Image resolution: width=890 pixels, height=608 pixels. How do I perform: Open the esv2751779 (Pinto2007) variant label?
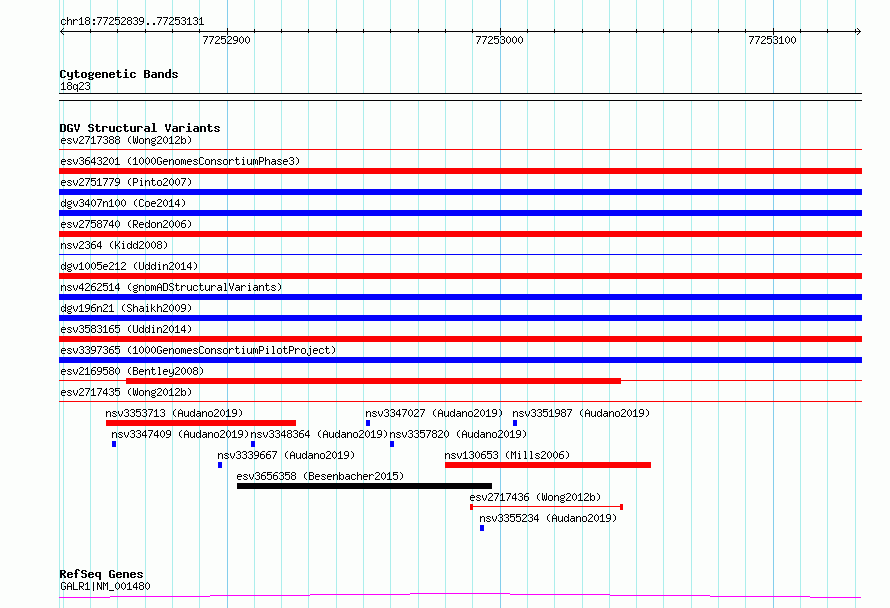(x=126, y=182)
